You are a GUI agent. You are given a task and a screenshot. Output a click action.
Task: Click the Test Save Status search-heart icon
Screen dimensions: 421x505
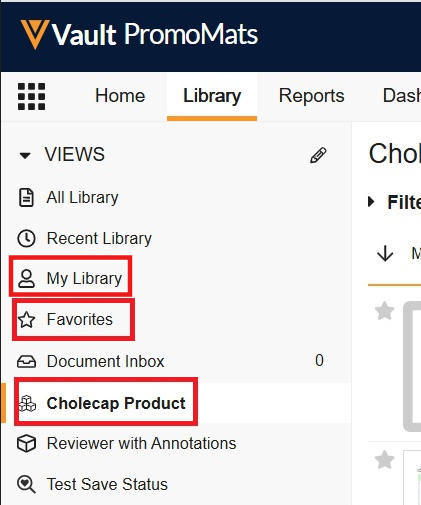pyautogui.click(x=26, y=484)
